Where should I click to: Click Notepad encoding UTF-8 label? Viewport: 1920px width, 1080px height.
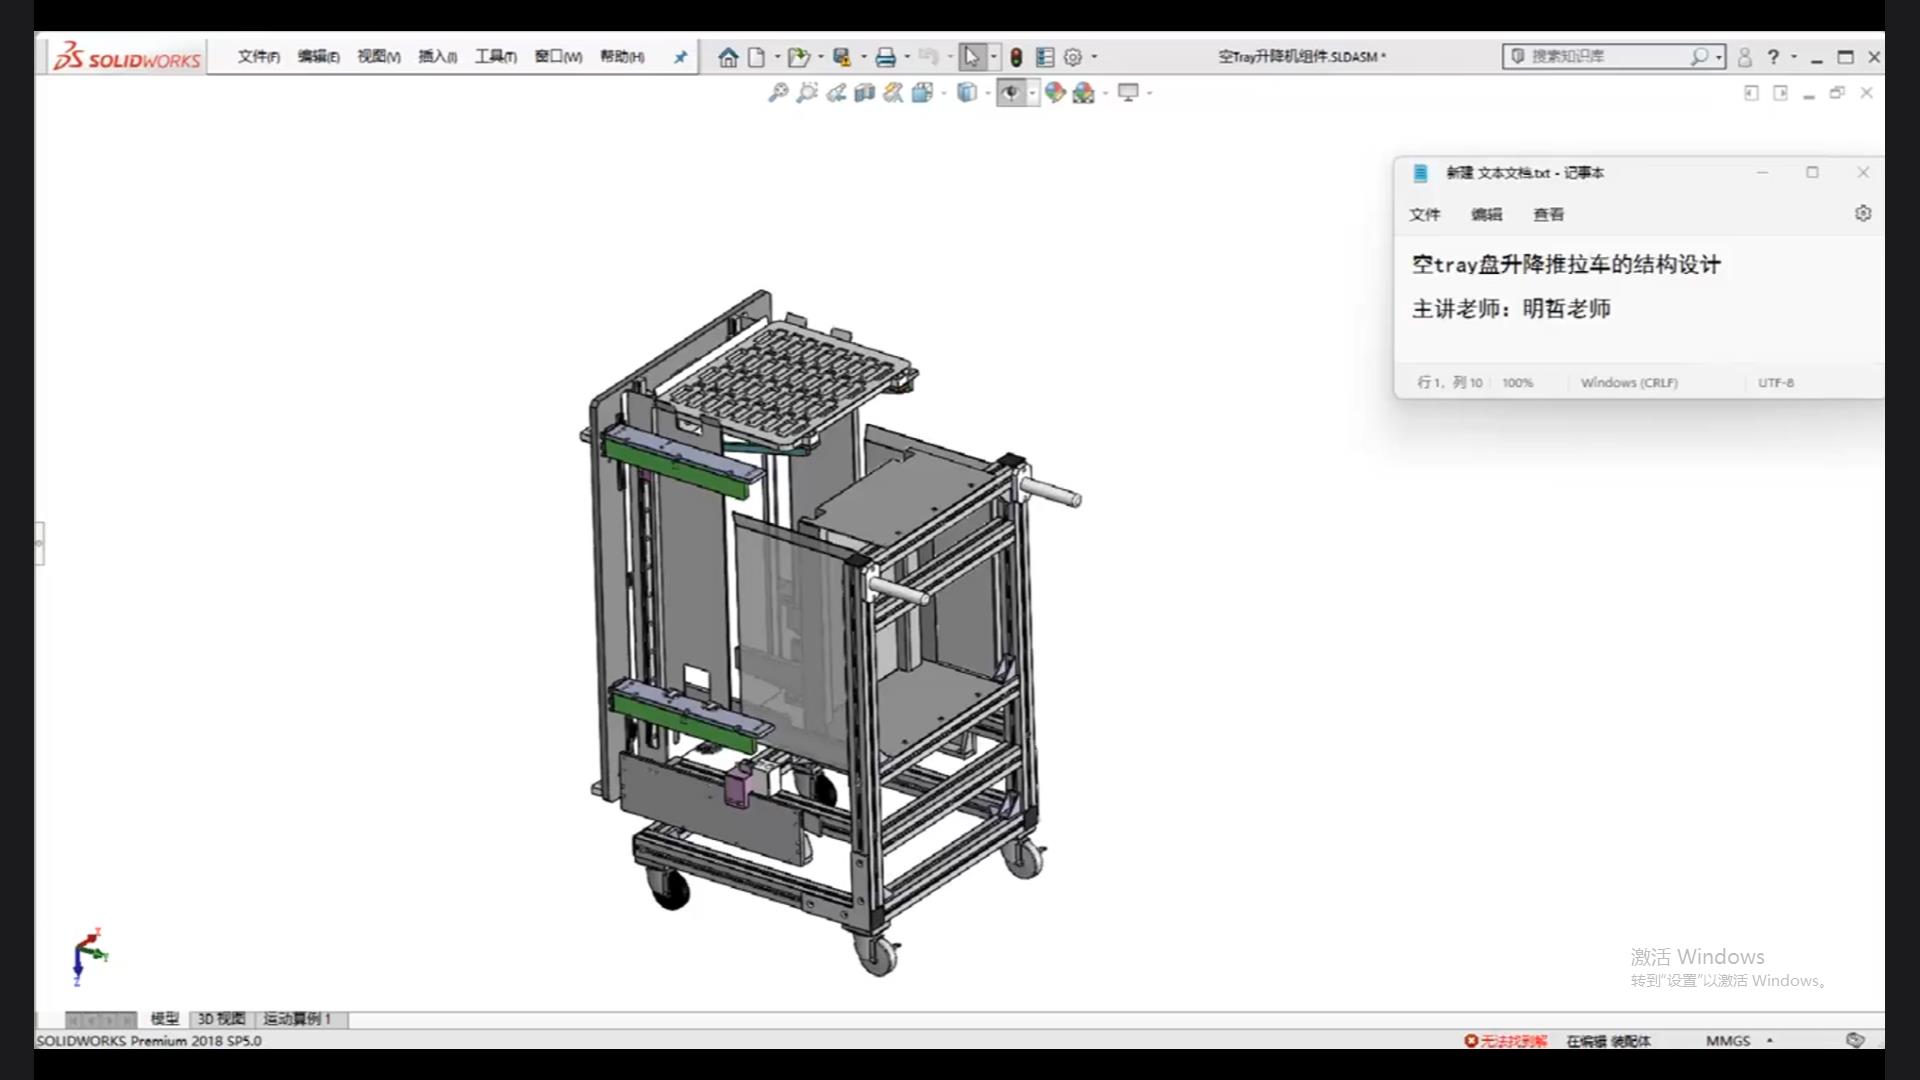[x=1776, y=383]
